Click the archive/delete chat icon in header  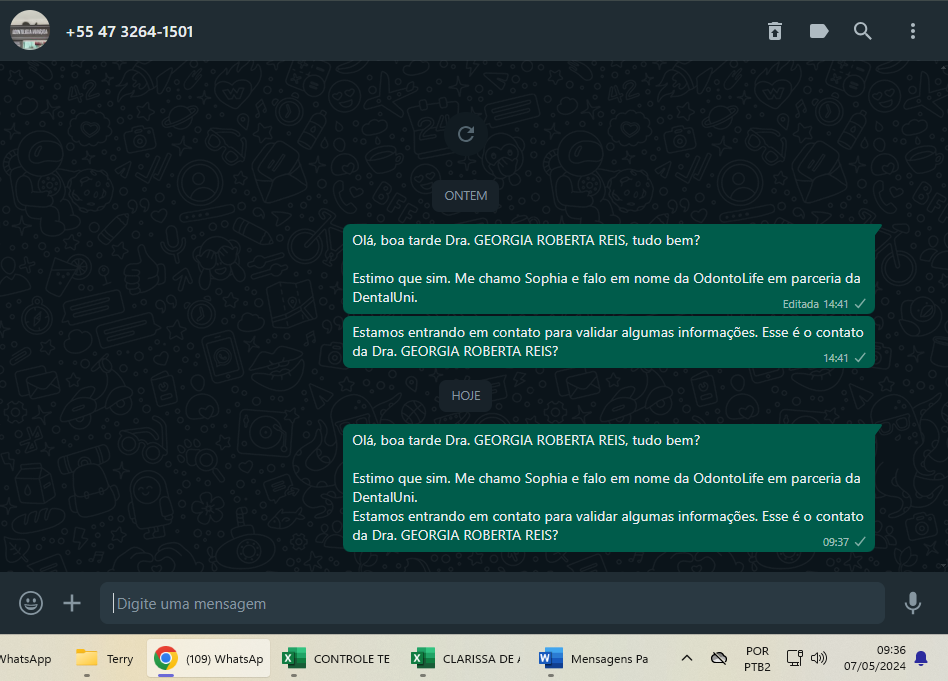pyautogui.click(x=774, y=31)
